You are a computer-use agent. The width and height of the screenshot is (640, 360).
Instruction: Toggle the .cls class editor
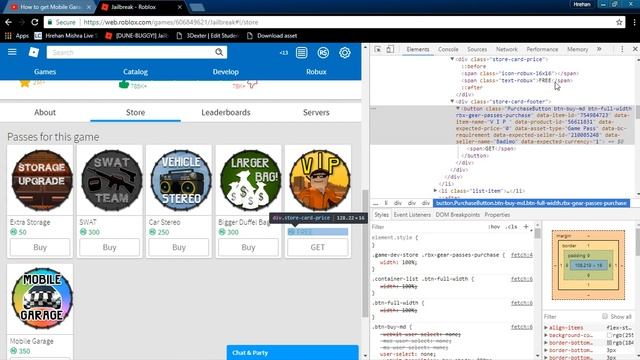pos(511,227)
